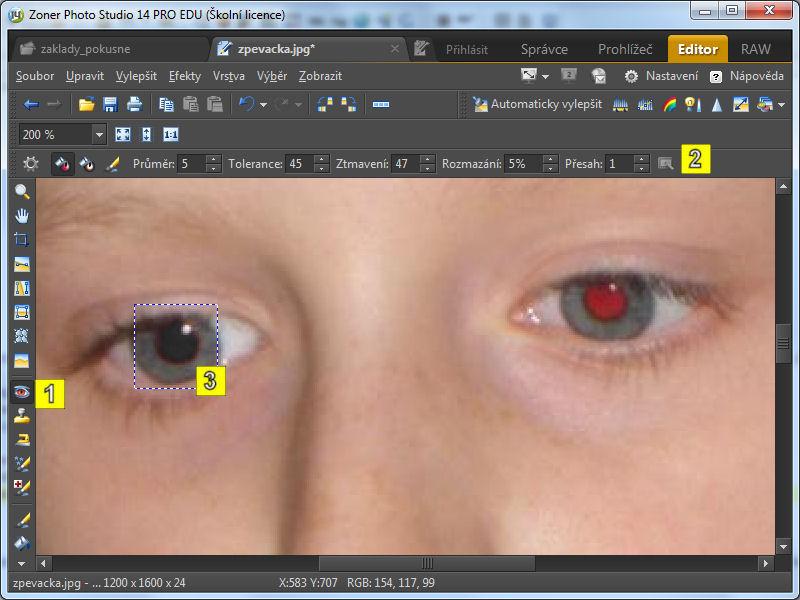This screenshot has width=800, height=600.
Task: Click the Open file folder icon
Action: [x=87, y=105]
